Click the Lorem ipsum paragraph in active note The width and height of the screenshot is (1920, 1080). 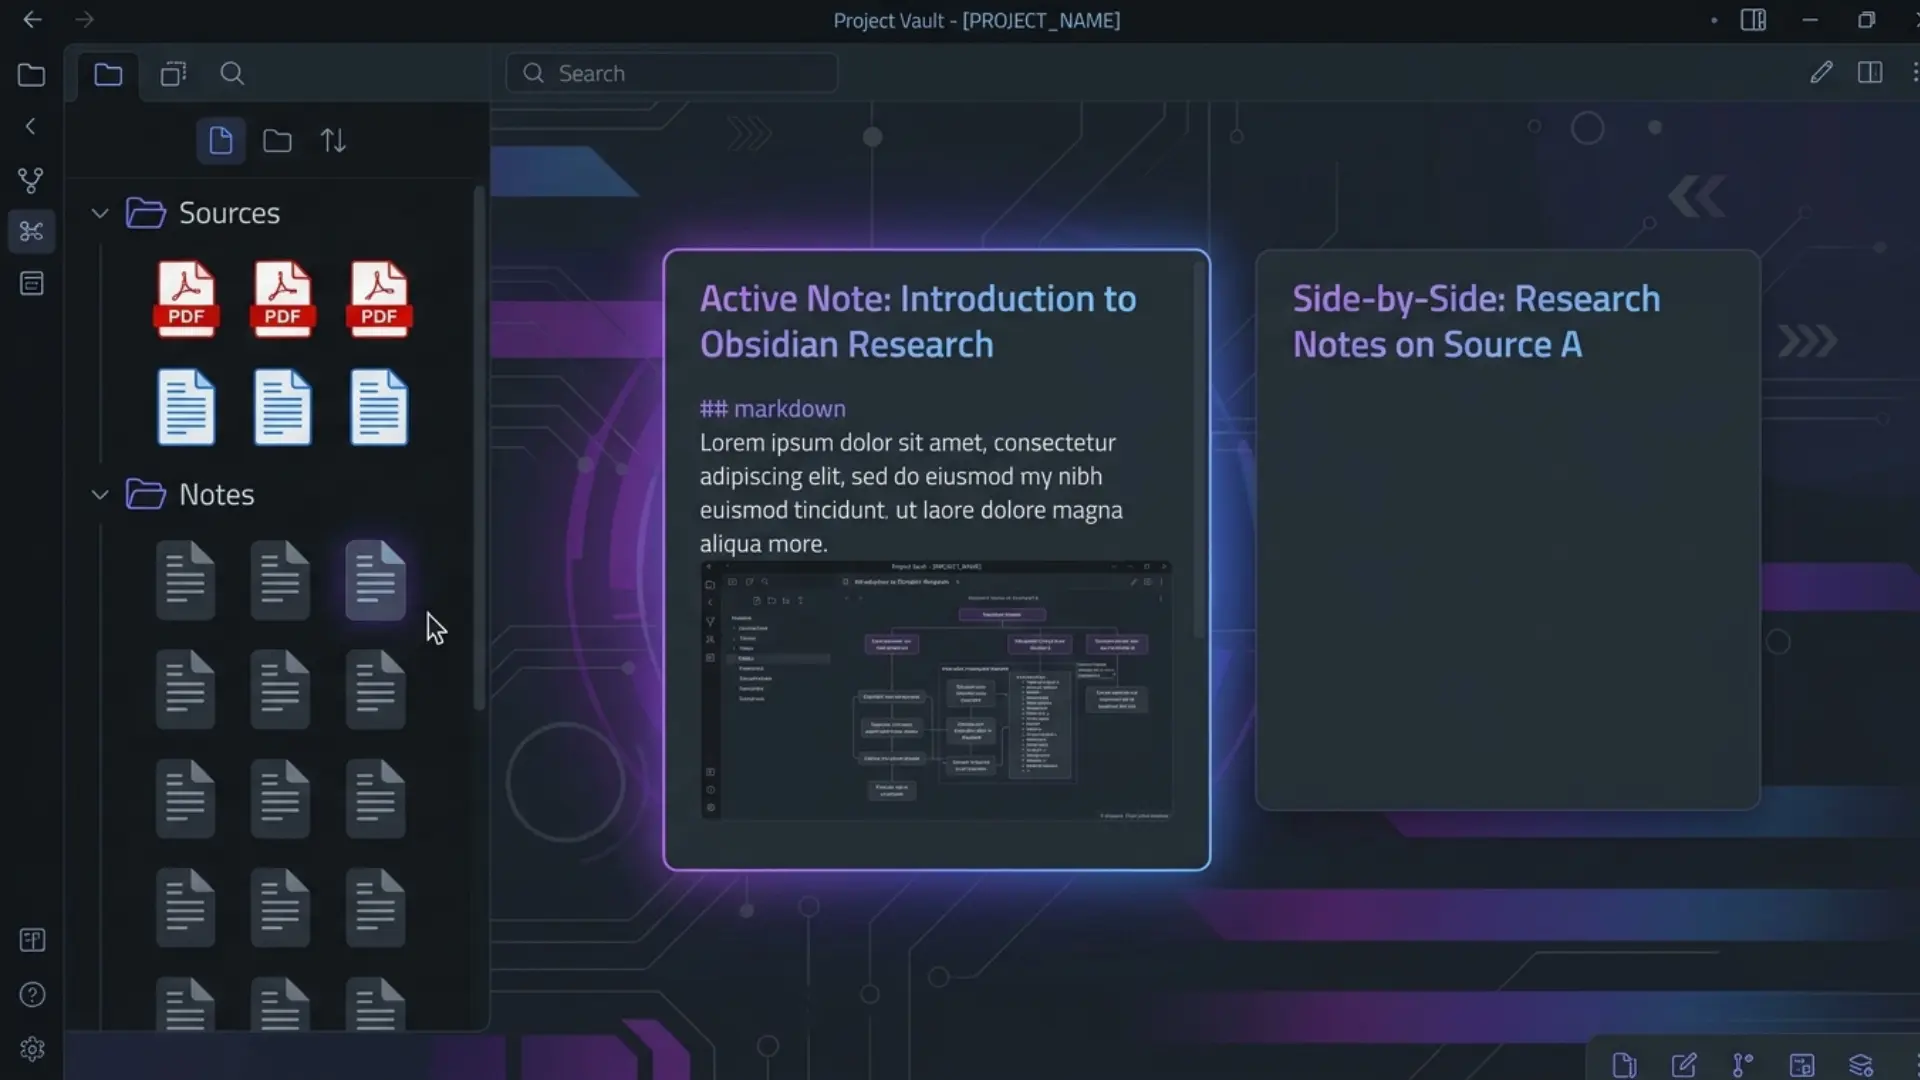point(911,493)
